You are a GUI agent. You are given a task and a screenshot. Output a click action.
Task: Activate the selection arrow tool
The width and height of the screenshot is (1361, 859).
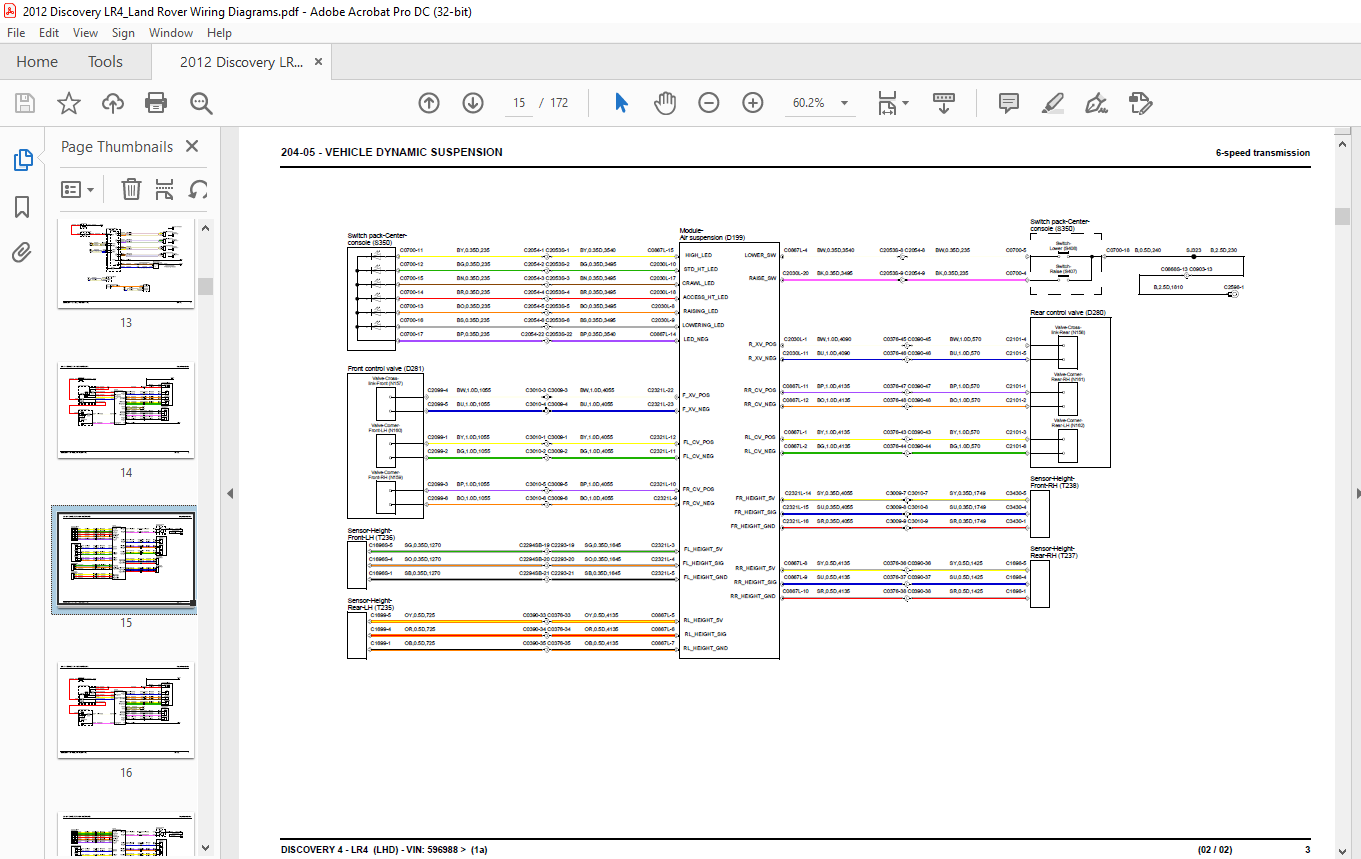click(x=621, y=103)
